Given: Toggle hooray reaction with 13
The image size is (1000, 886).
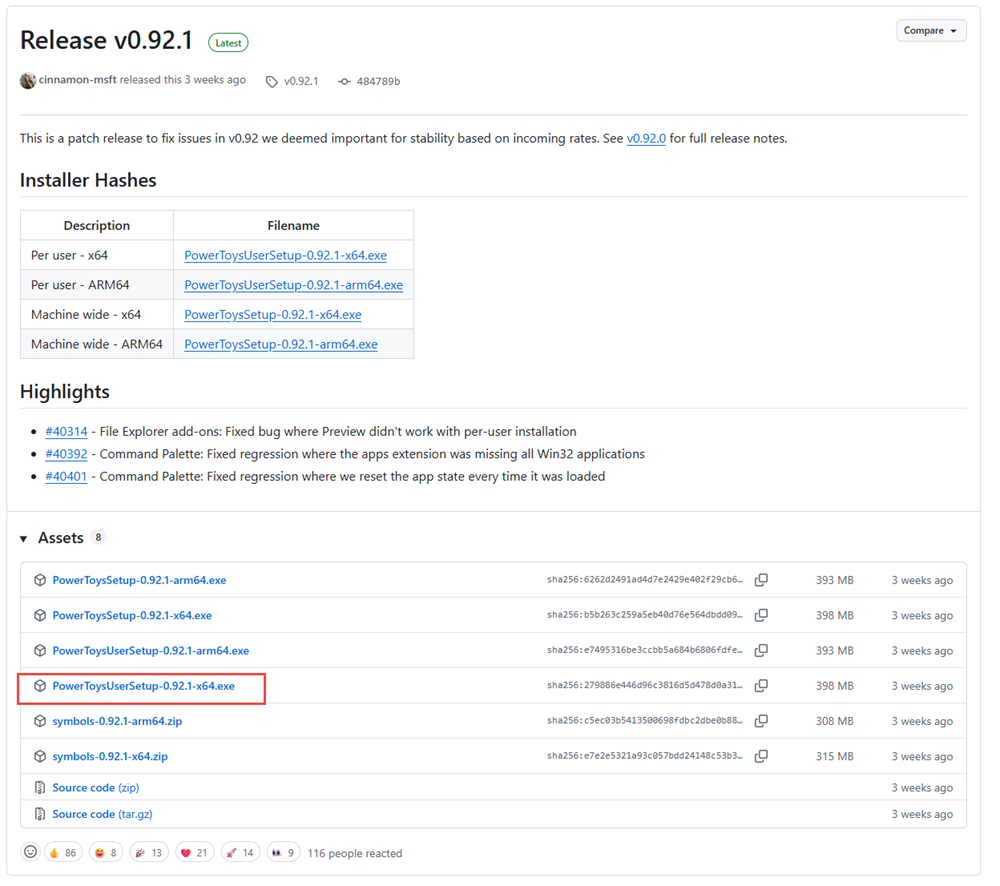Looking at the screenshot, I should coord(149,853).
